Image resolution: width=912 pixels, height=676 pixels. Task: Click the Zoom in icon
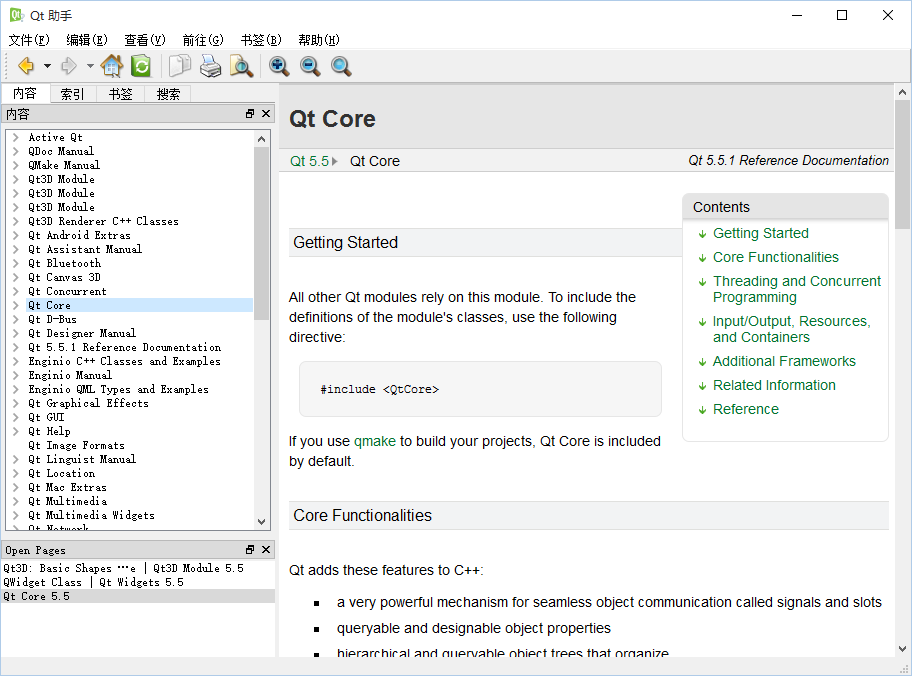click(x=279, y=66)
